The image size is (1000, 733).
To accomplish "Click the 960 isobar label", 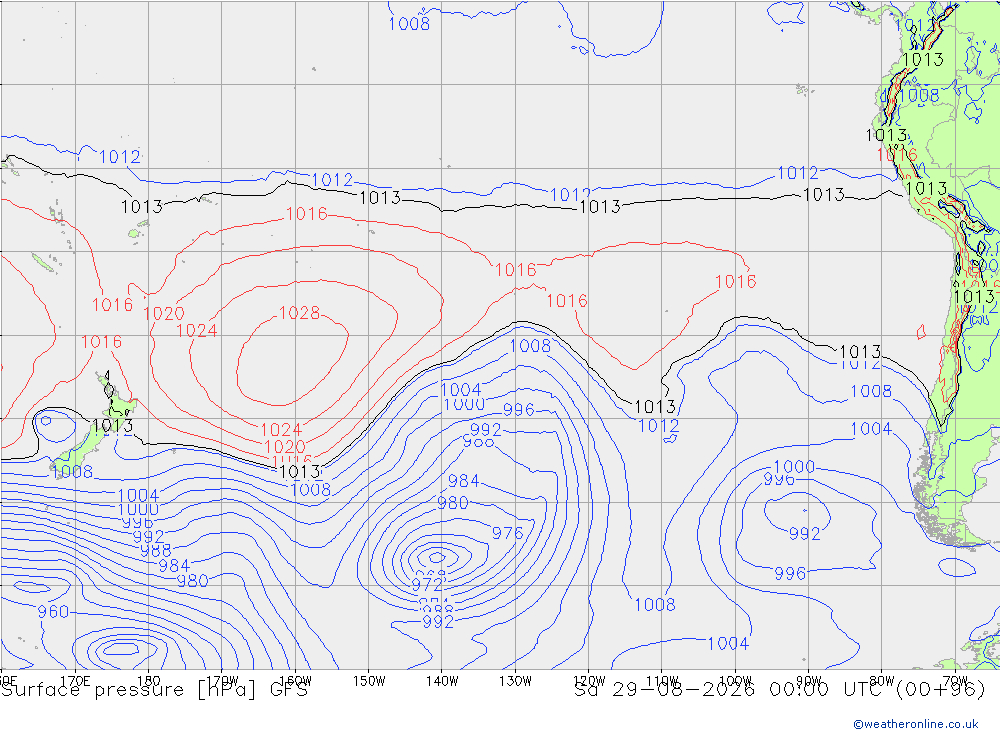I will click(53, 612).
